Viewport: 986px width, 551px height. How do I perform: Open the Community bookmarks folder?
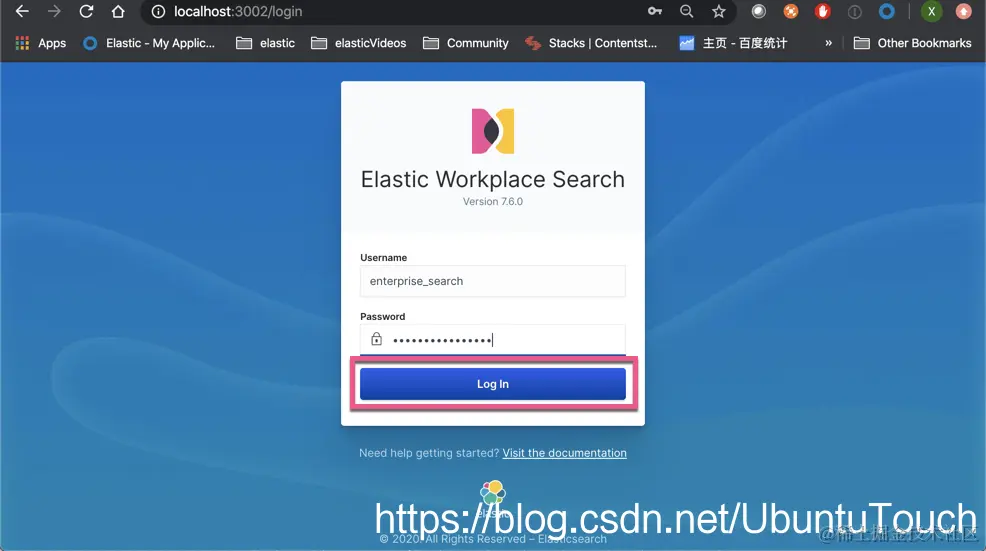click(466, 43)
